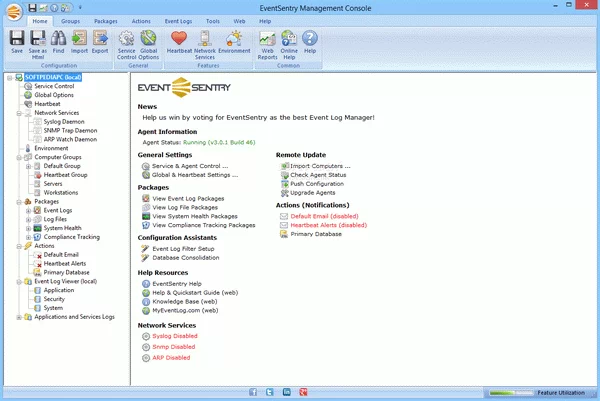Open the LinkedIn icon in status bar
Screen dimensions: 600x401
click(x=287, y=392)
